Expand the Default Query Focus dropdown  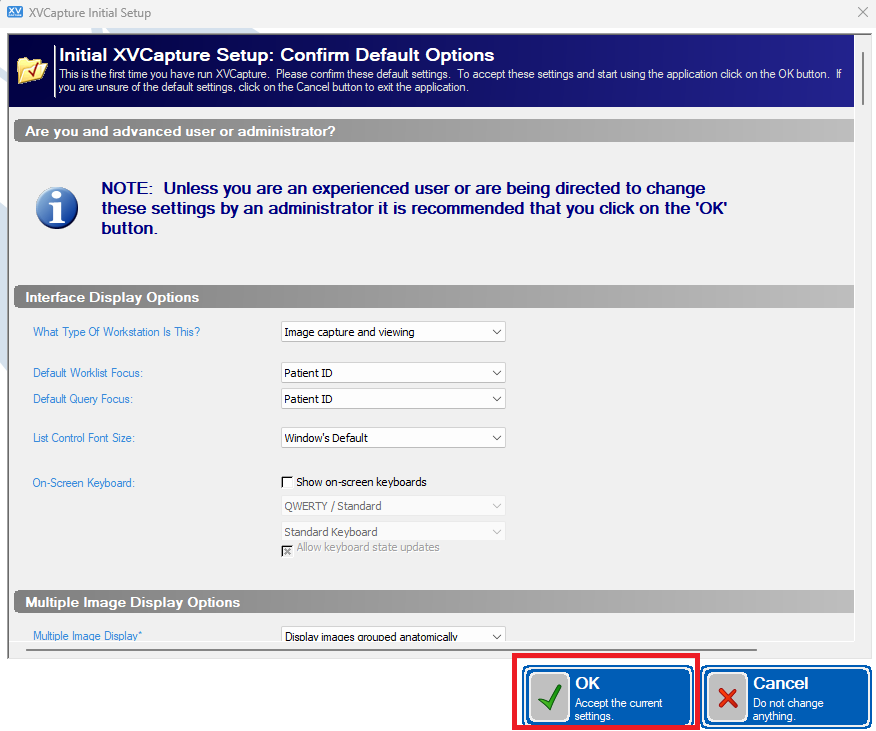click(x=393, y=399)
